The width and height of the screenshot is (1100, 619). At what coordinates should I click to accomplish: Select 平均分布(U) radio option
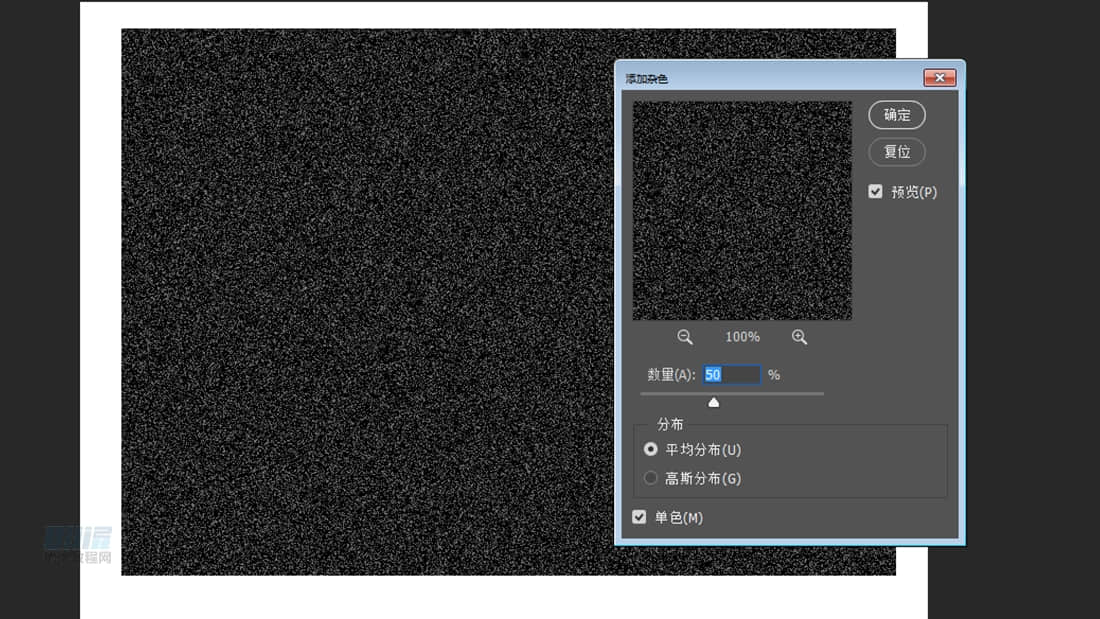(x=650, y=449)
